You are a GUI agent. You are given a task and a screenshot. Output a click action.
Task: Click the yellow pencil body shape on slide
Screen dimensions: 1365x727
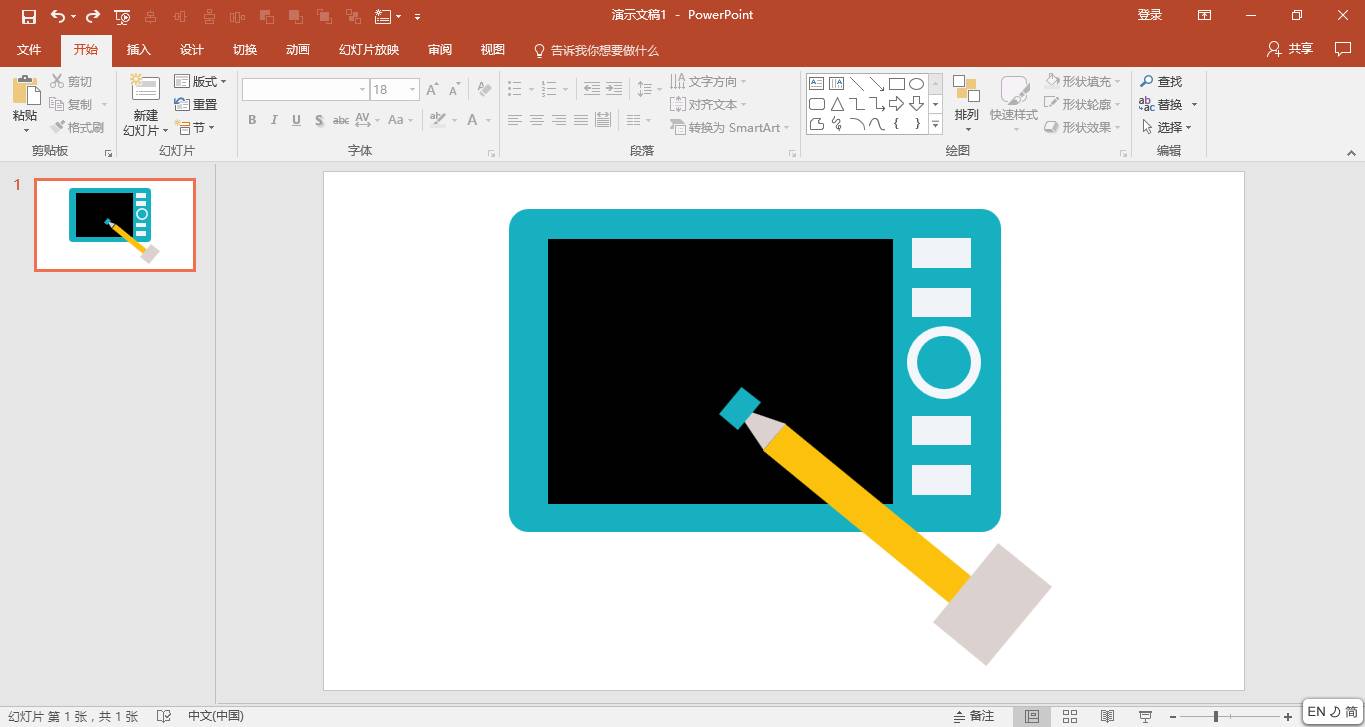click(x=867, y=513)
